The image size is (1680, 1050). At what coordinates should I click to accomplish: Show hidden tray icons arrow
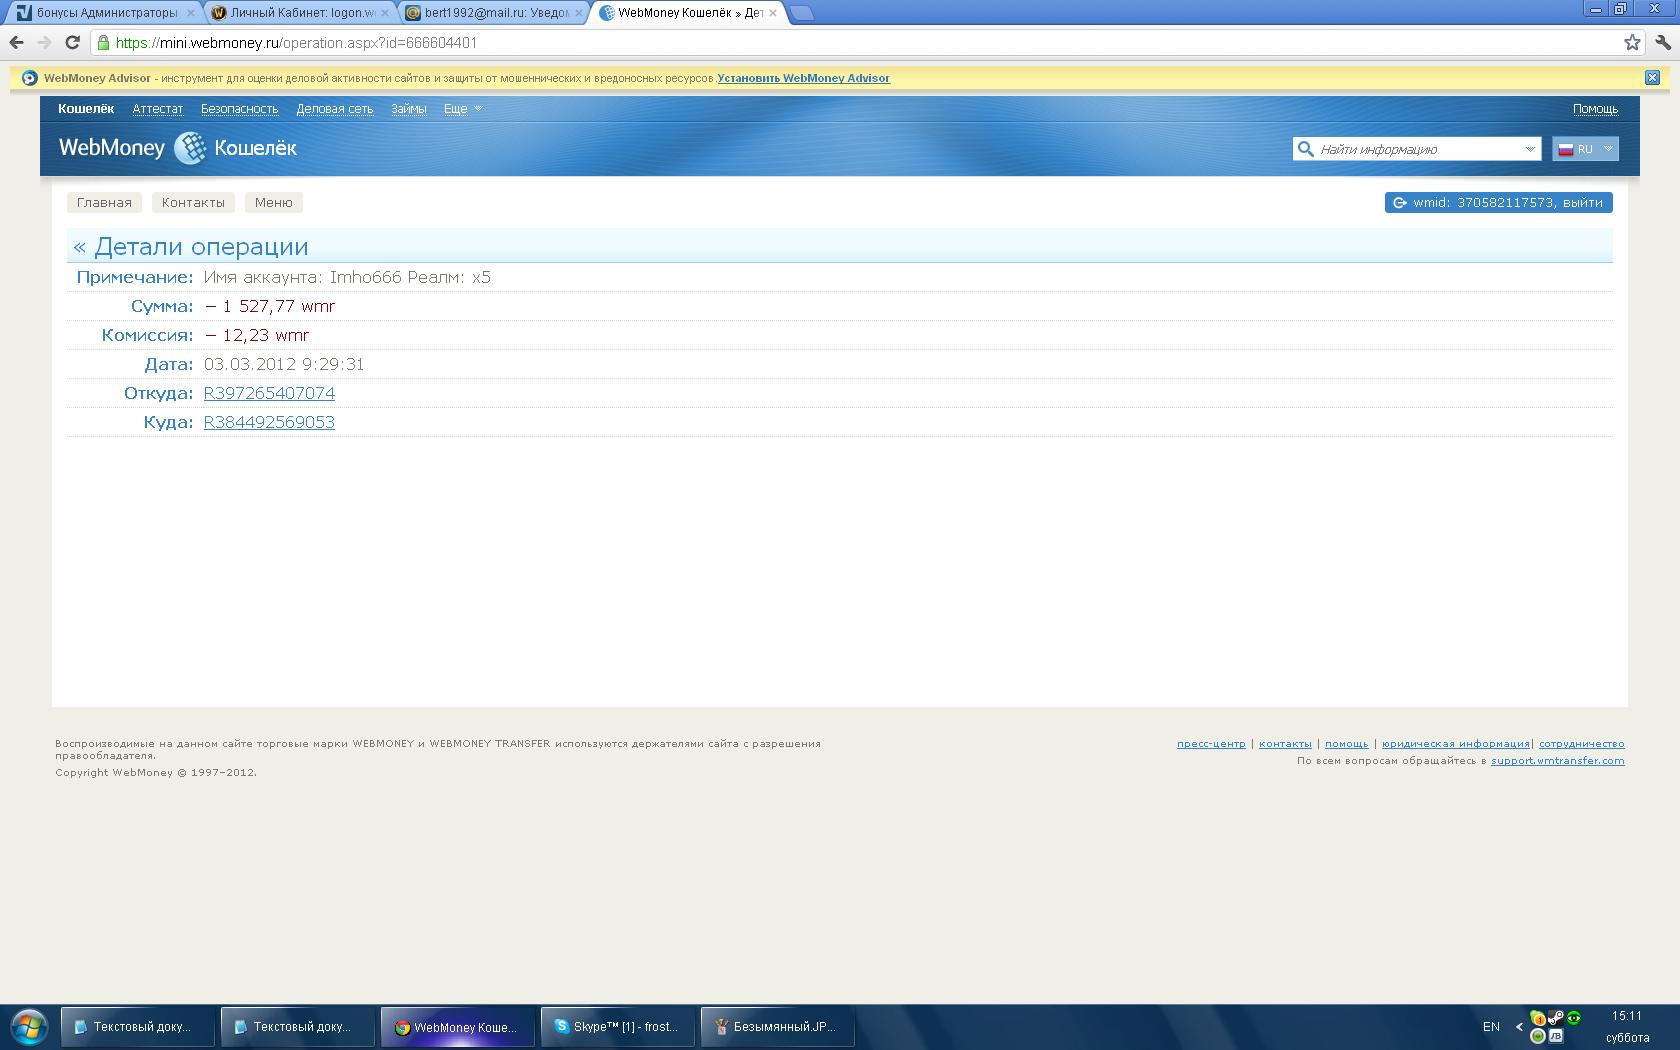point(1519,1027)
